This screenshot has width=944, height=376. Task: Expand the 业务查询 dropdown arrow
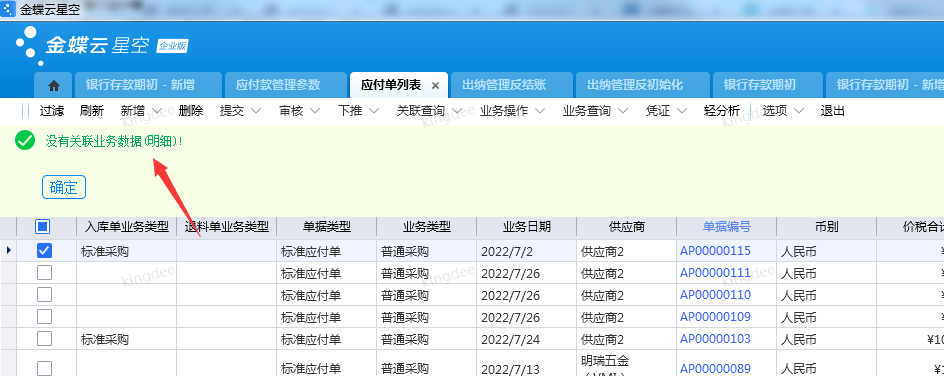(623, 111)
